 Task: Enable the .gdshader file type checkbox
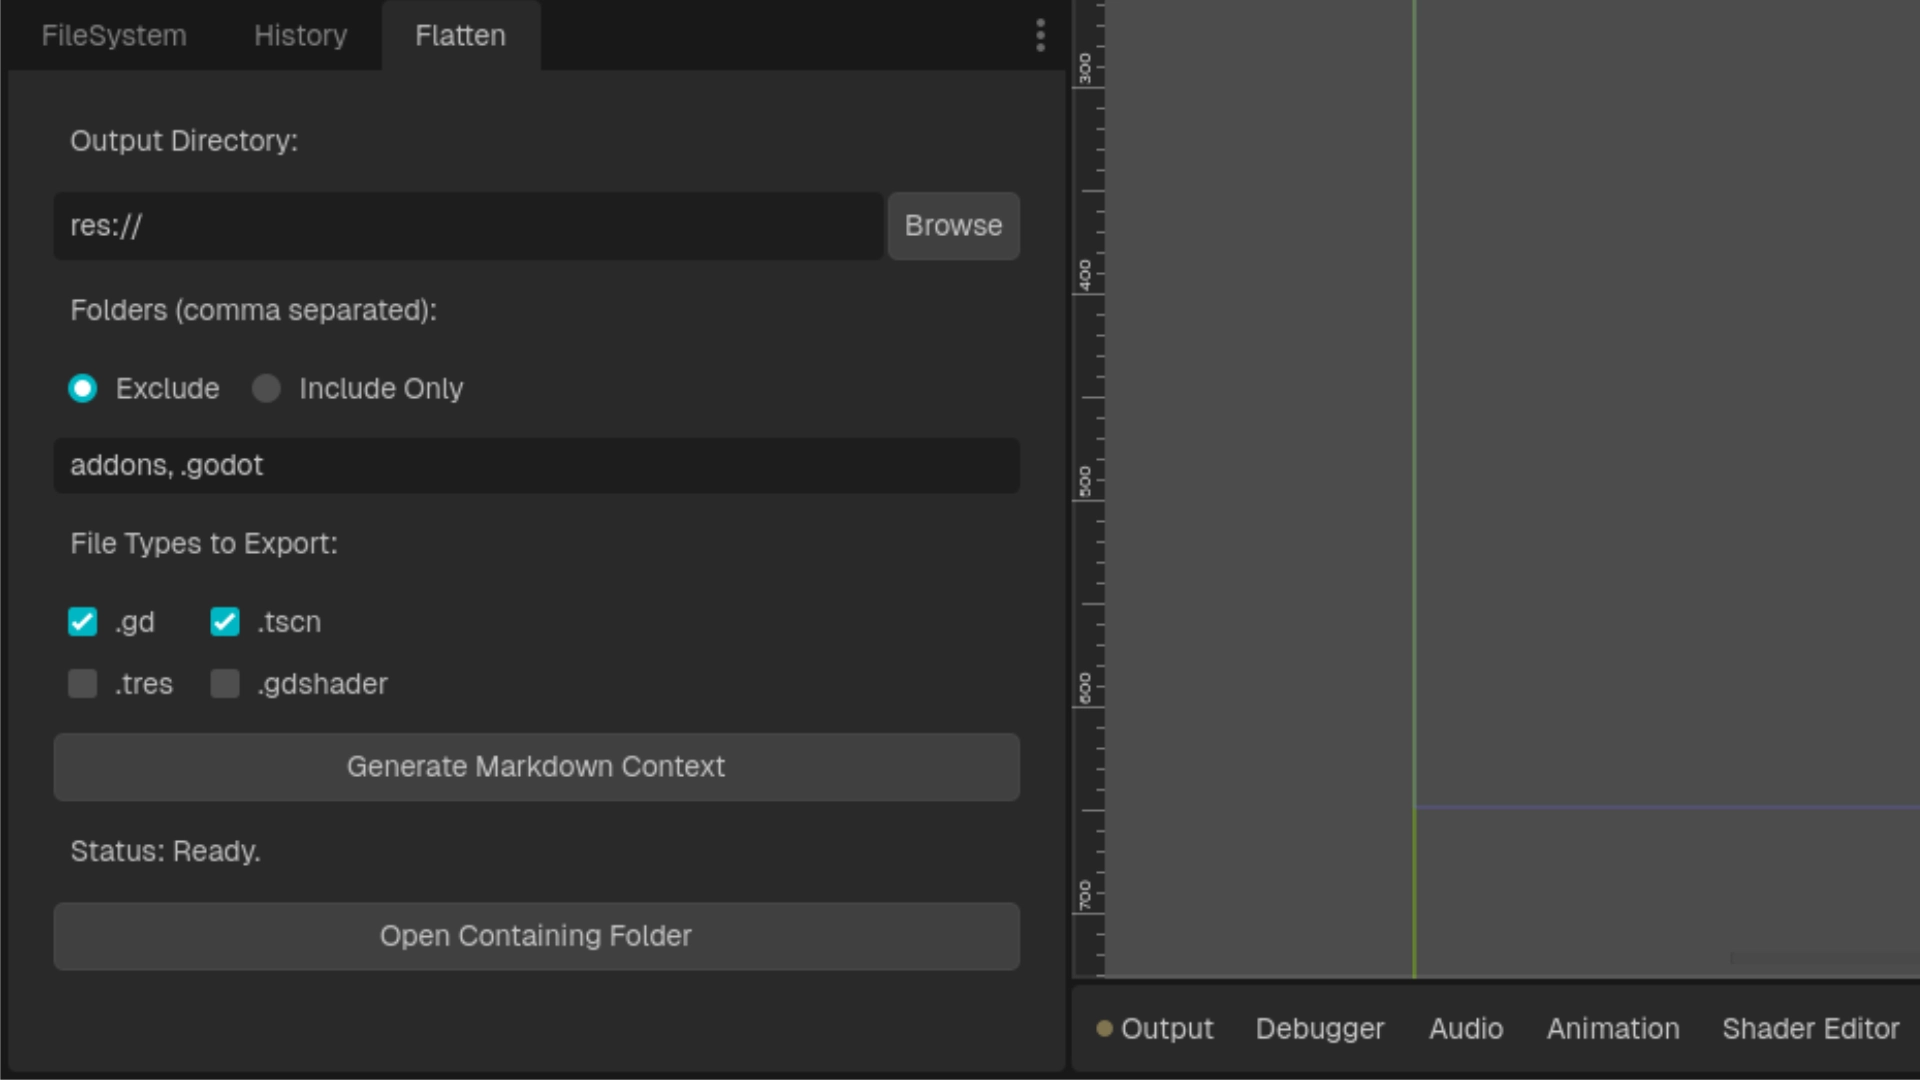tap(224, 684)
